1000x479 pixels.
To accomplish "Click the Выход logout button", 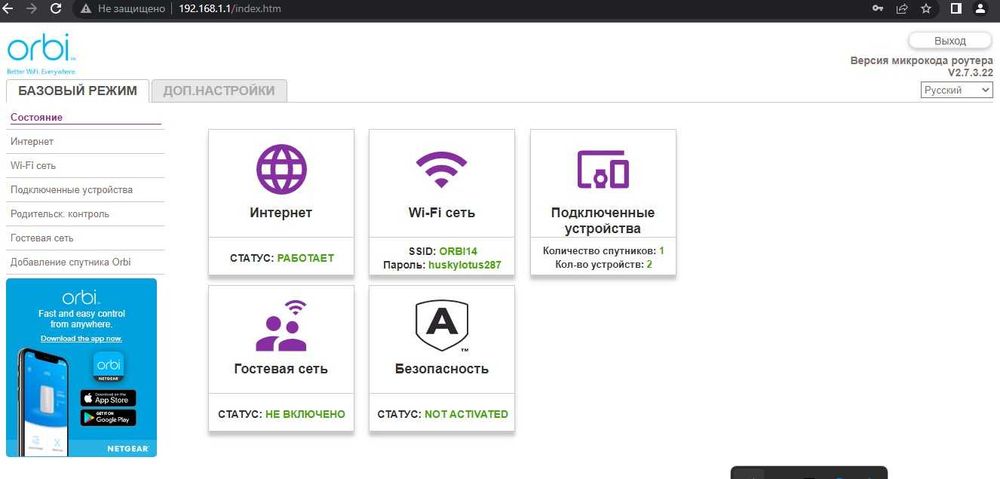I will pyautogui.click(x=950, y=41).
